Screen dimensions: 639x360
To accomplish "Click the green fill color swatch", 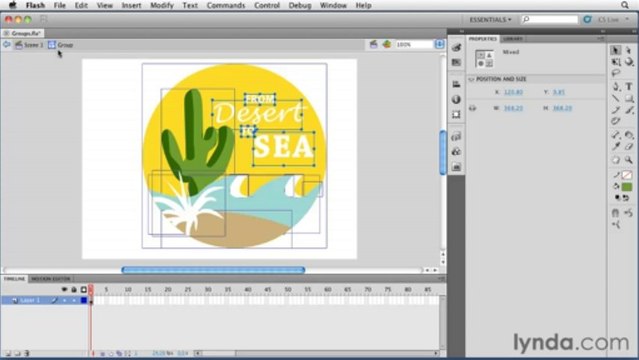I will pos(627,187).
